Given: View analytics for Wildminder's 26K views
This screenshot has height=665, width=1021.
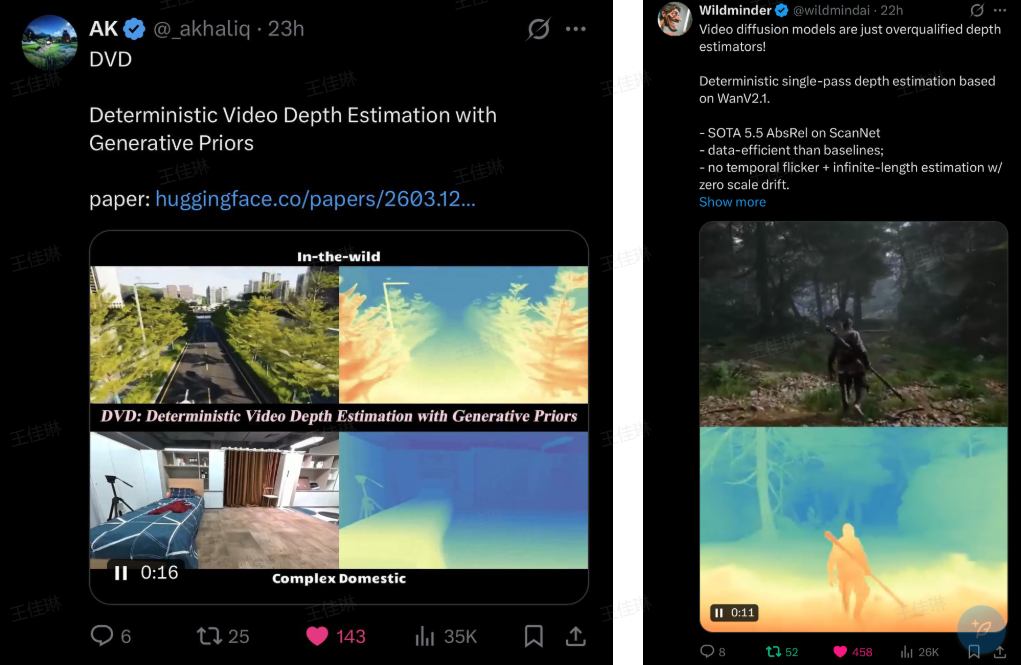Looking at the screenshot, I should click(x=919, y=651).
